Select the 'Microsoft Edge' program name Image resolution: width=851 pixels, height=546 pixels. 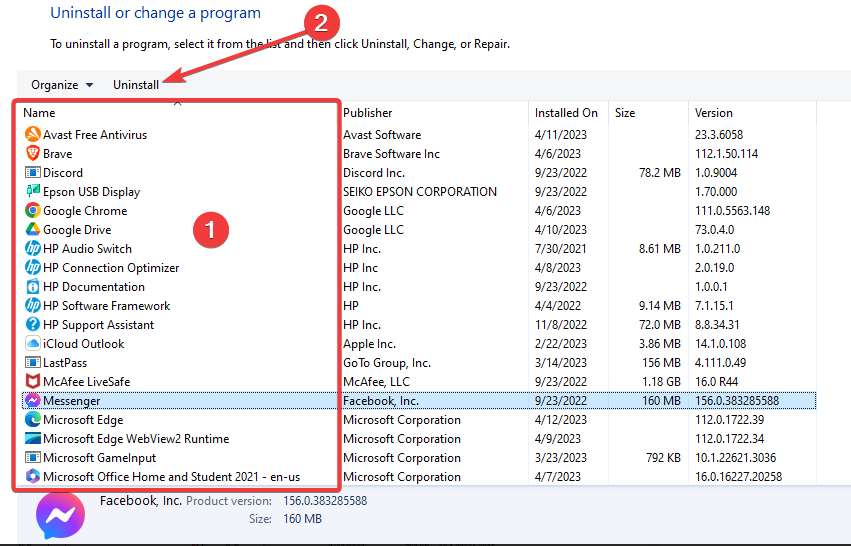pos(83,420)
